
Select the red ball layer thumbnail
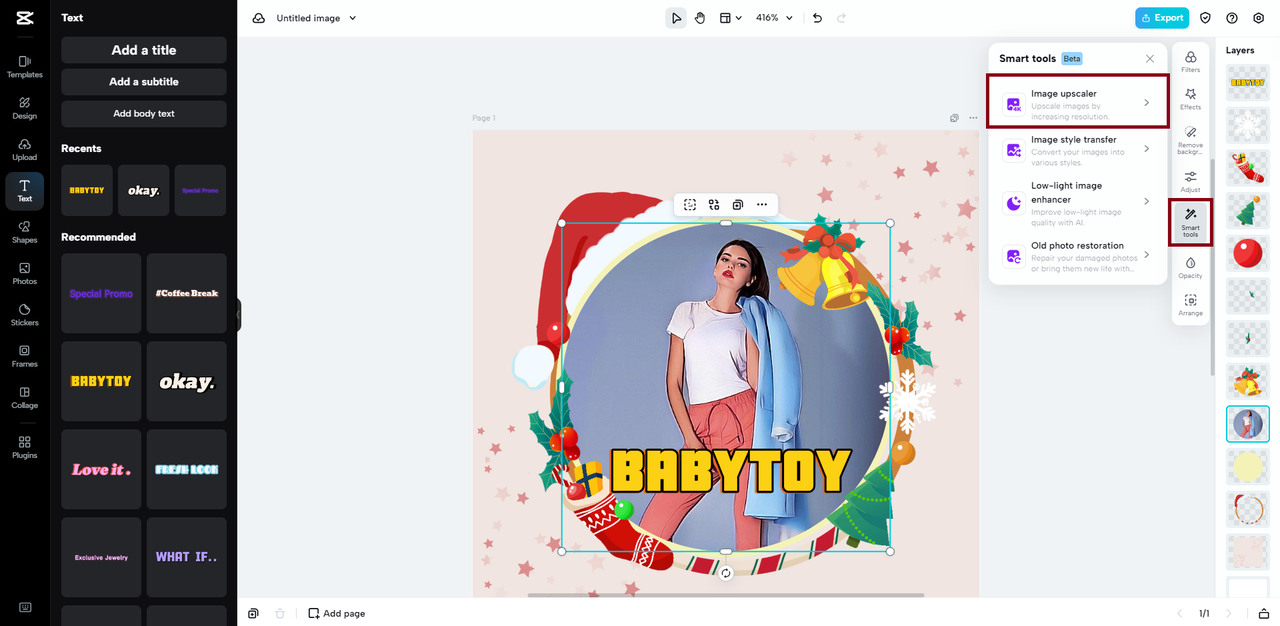click(1247, 253)
